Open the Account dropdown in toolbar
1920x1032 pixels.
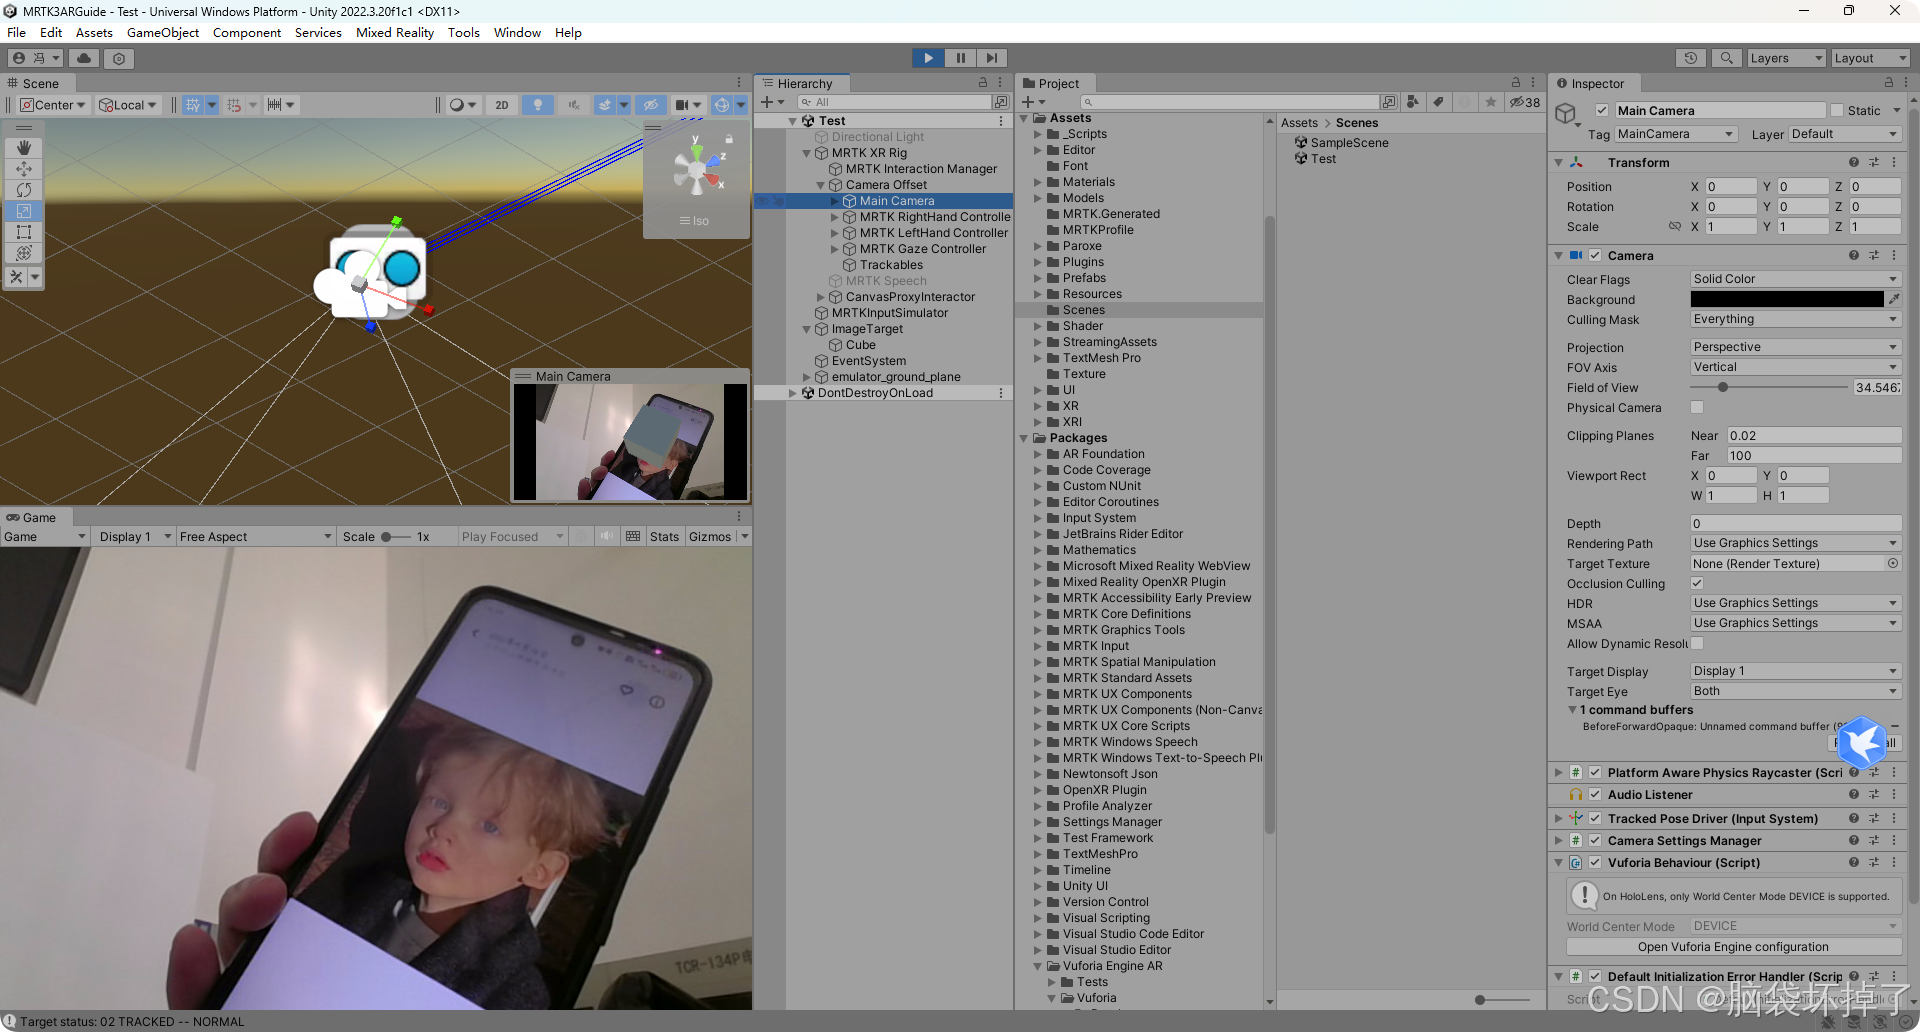pos(36,59)
